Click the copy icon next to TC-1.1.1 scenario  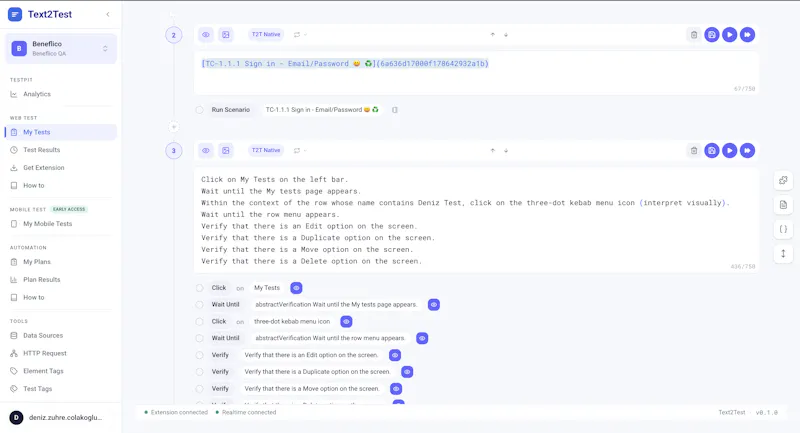click(x=394, y=110)
